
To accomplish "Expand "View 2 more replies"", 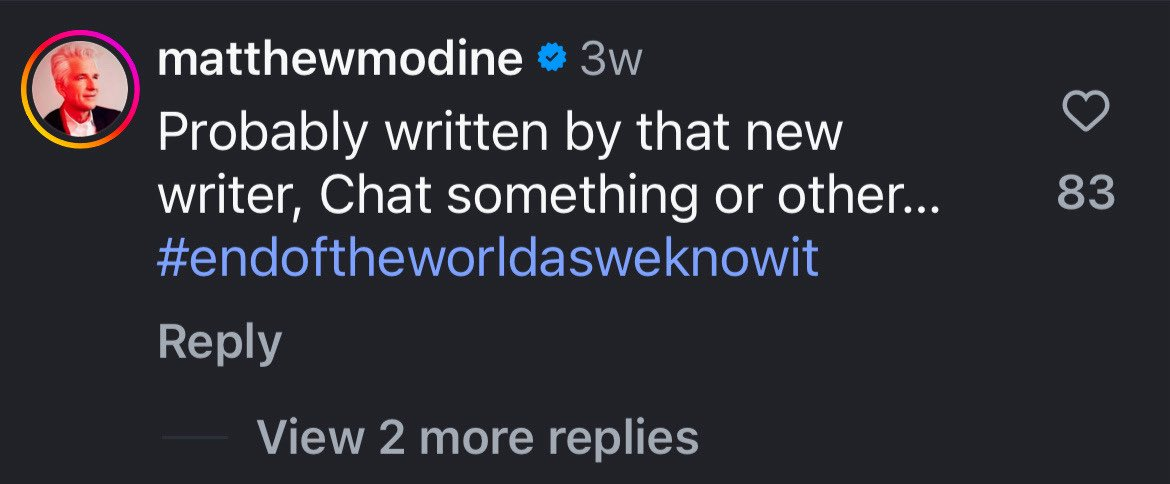I will [x=477, y=437].
